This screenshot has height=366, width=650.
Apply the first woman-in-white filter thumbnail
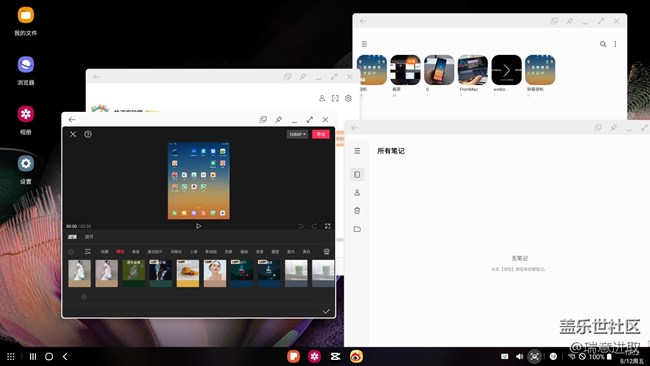click(79, 273)
